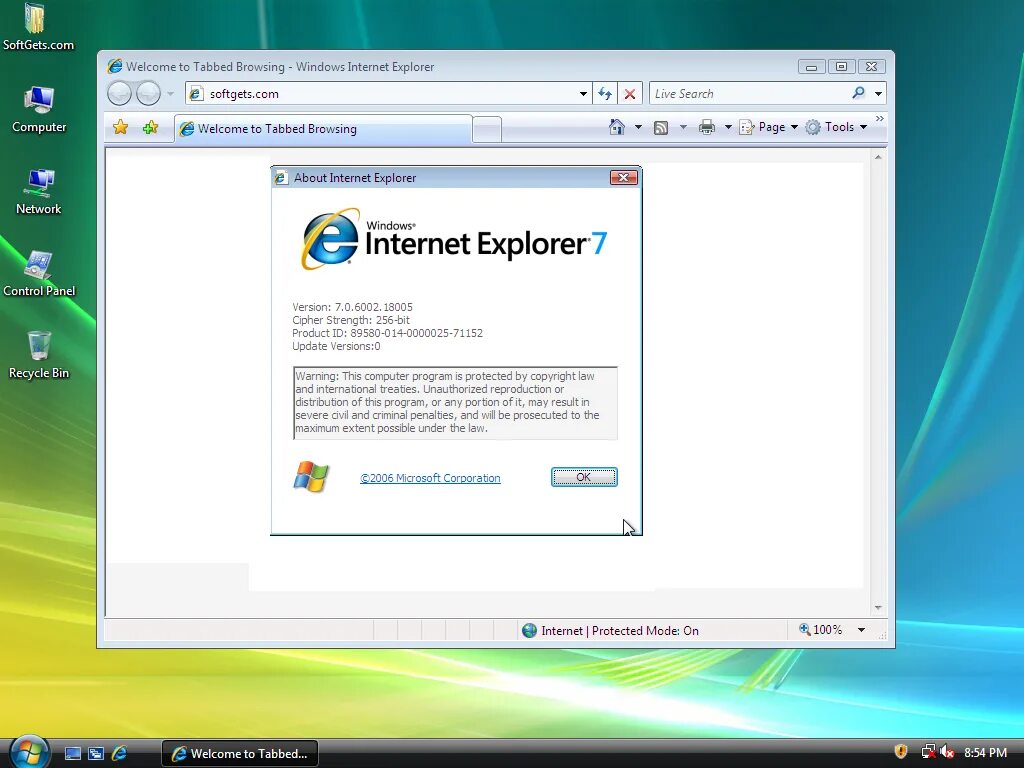Close the About Internet Explorer dialog

click(x=623, y=178)
